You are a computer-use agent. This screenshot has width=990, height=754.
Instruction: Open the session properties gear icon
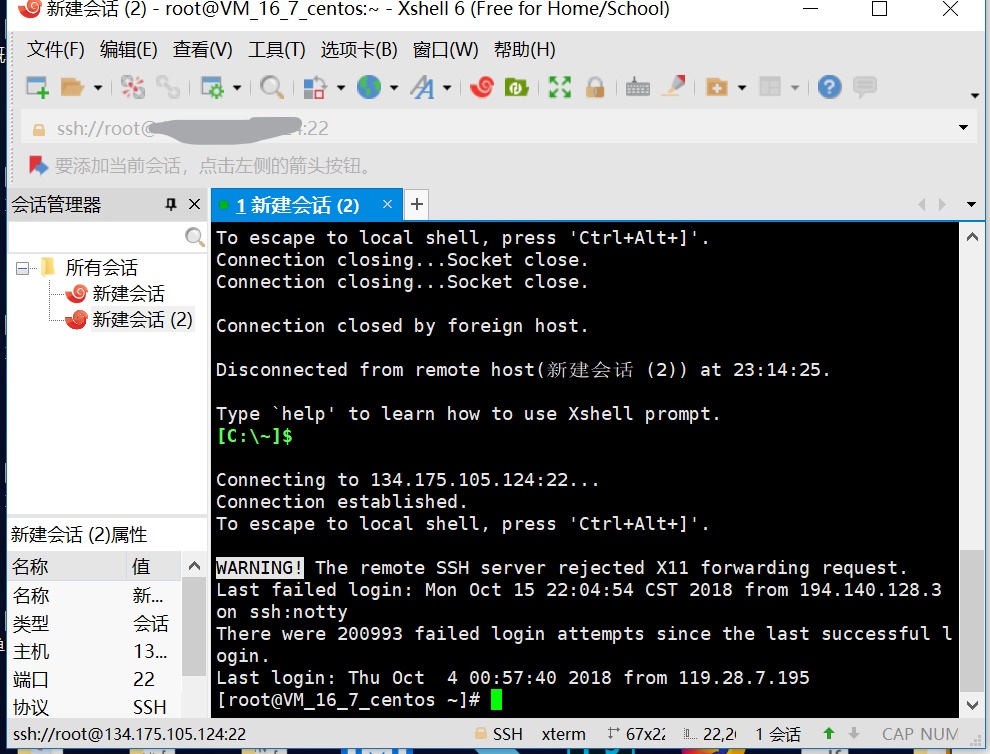(213, 87)
